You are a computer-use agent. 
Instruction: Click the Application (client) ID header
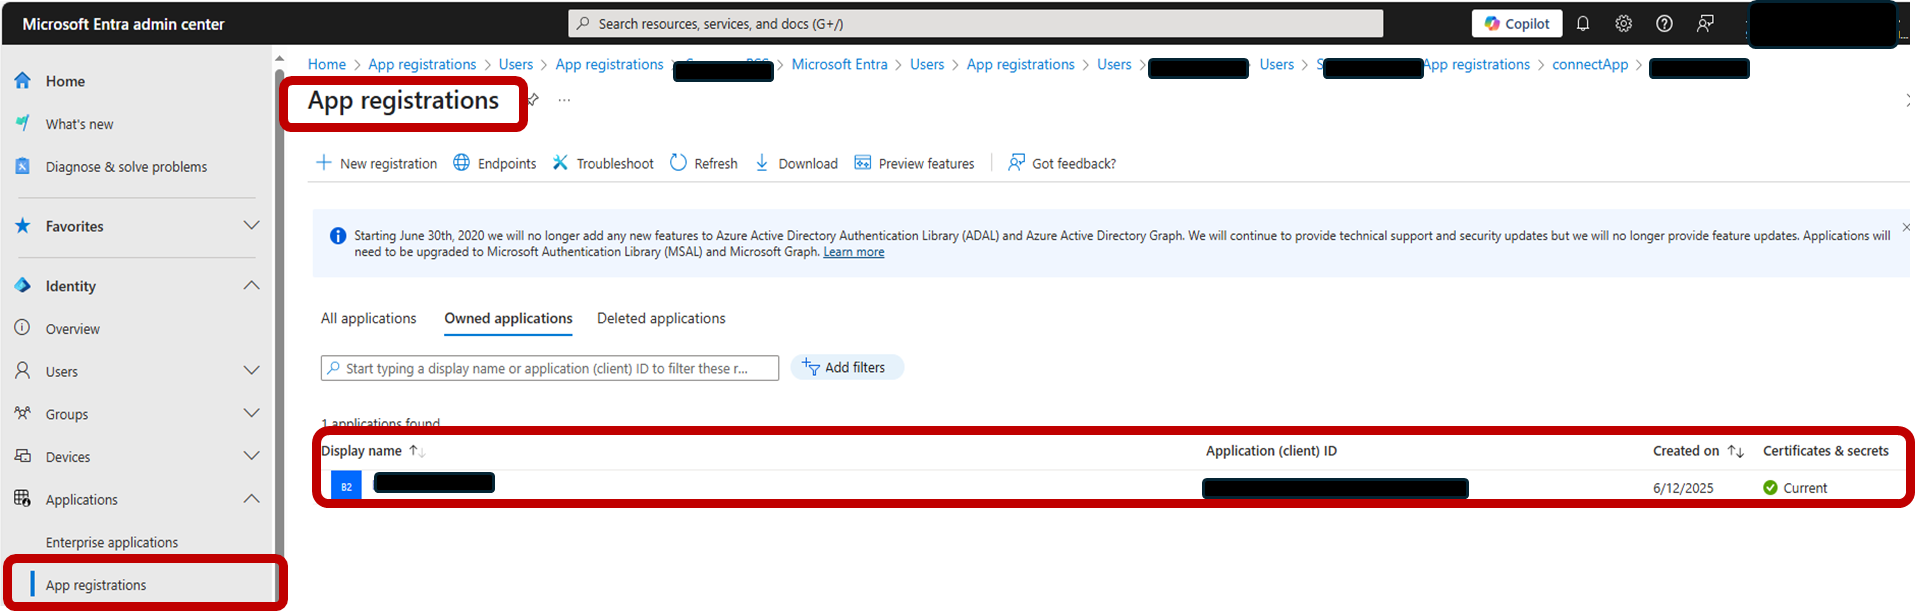pyautogui.click(x=1271, y=451)
